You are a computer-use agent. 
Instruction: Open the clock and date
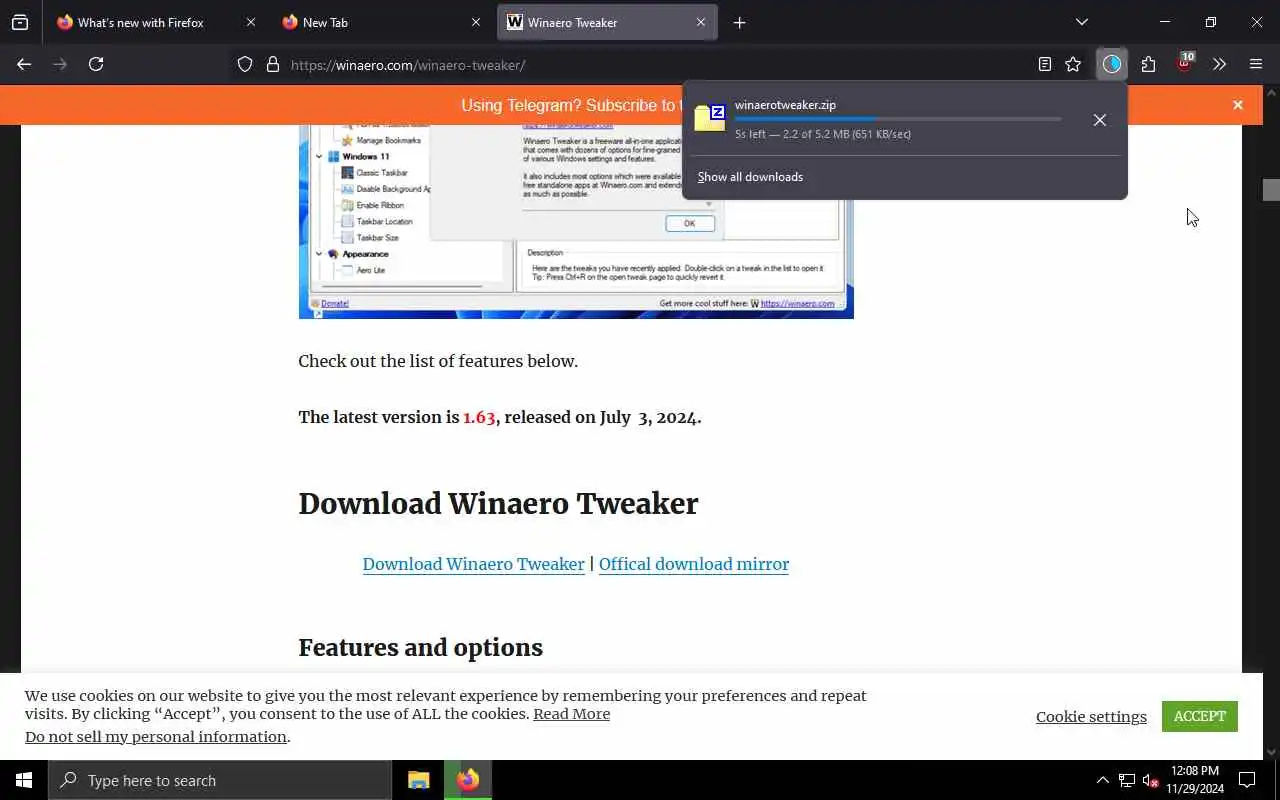pyautogui.click(x=1194, y=780)
